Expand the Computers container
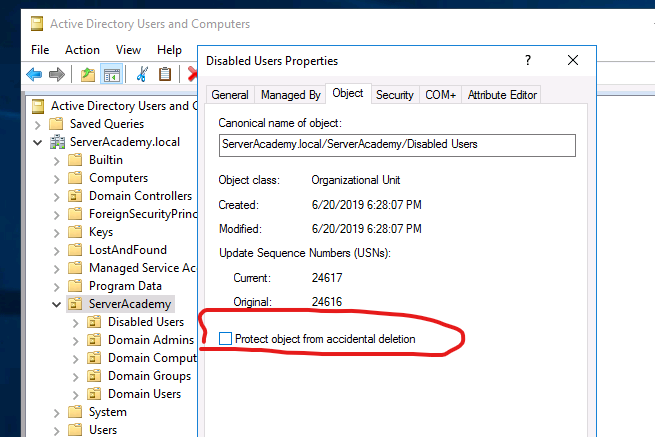 (56, 179)
